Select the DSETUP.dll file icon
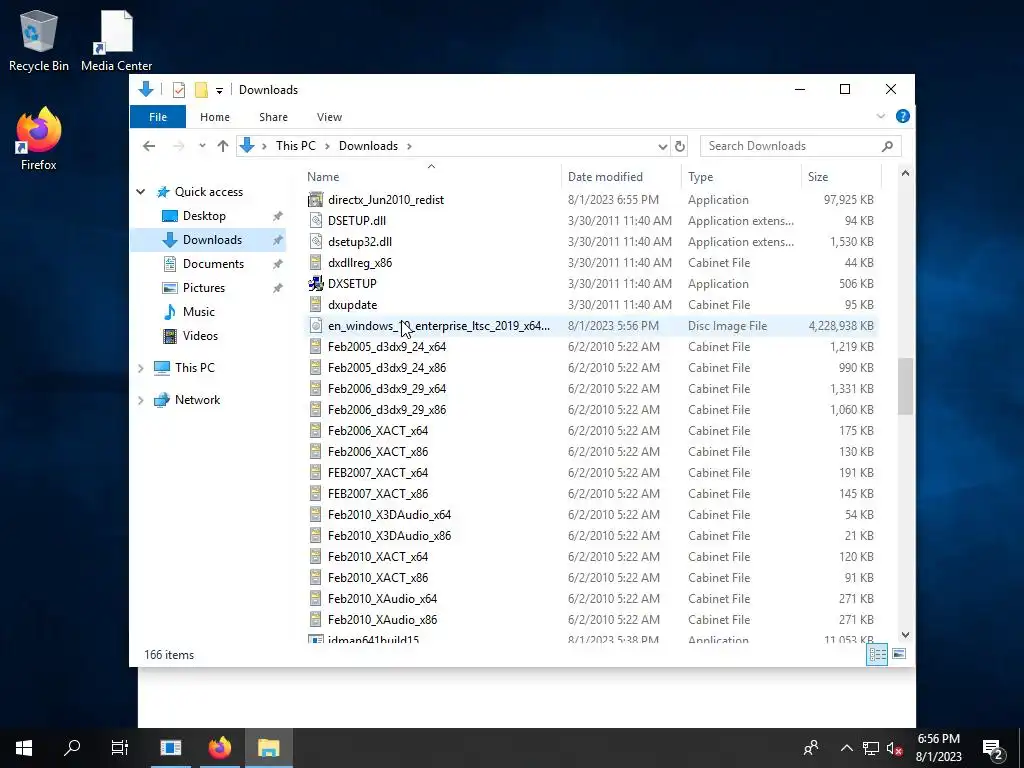 click(315, 221)
